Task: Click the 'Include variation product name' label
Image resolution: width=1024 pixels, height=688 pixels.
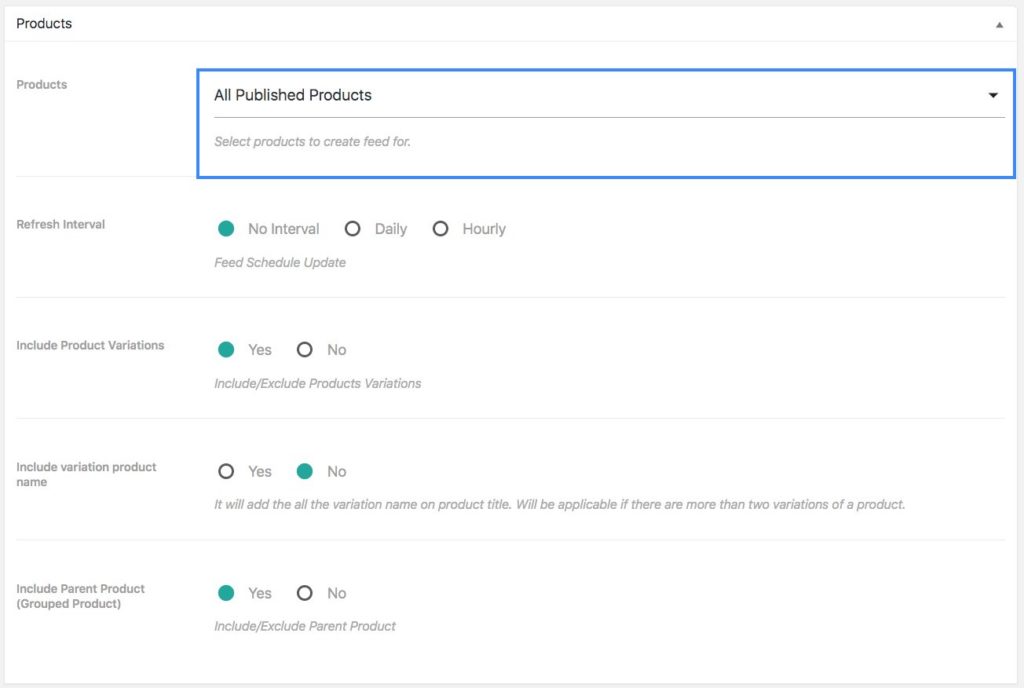Action: tap(86, 475)
